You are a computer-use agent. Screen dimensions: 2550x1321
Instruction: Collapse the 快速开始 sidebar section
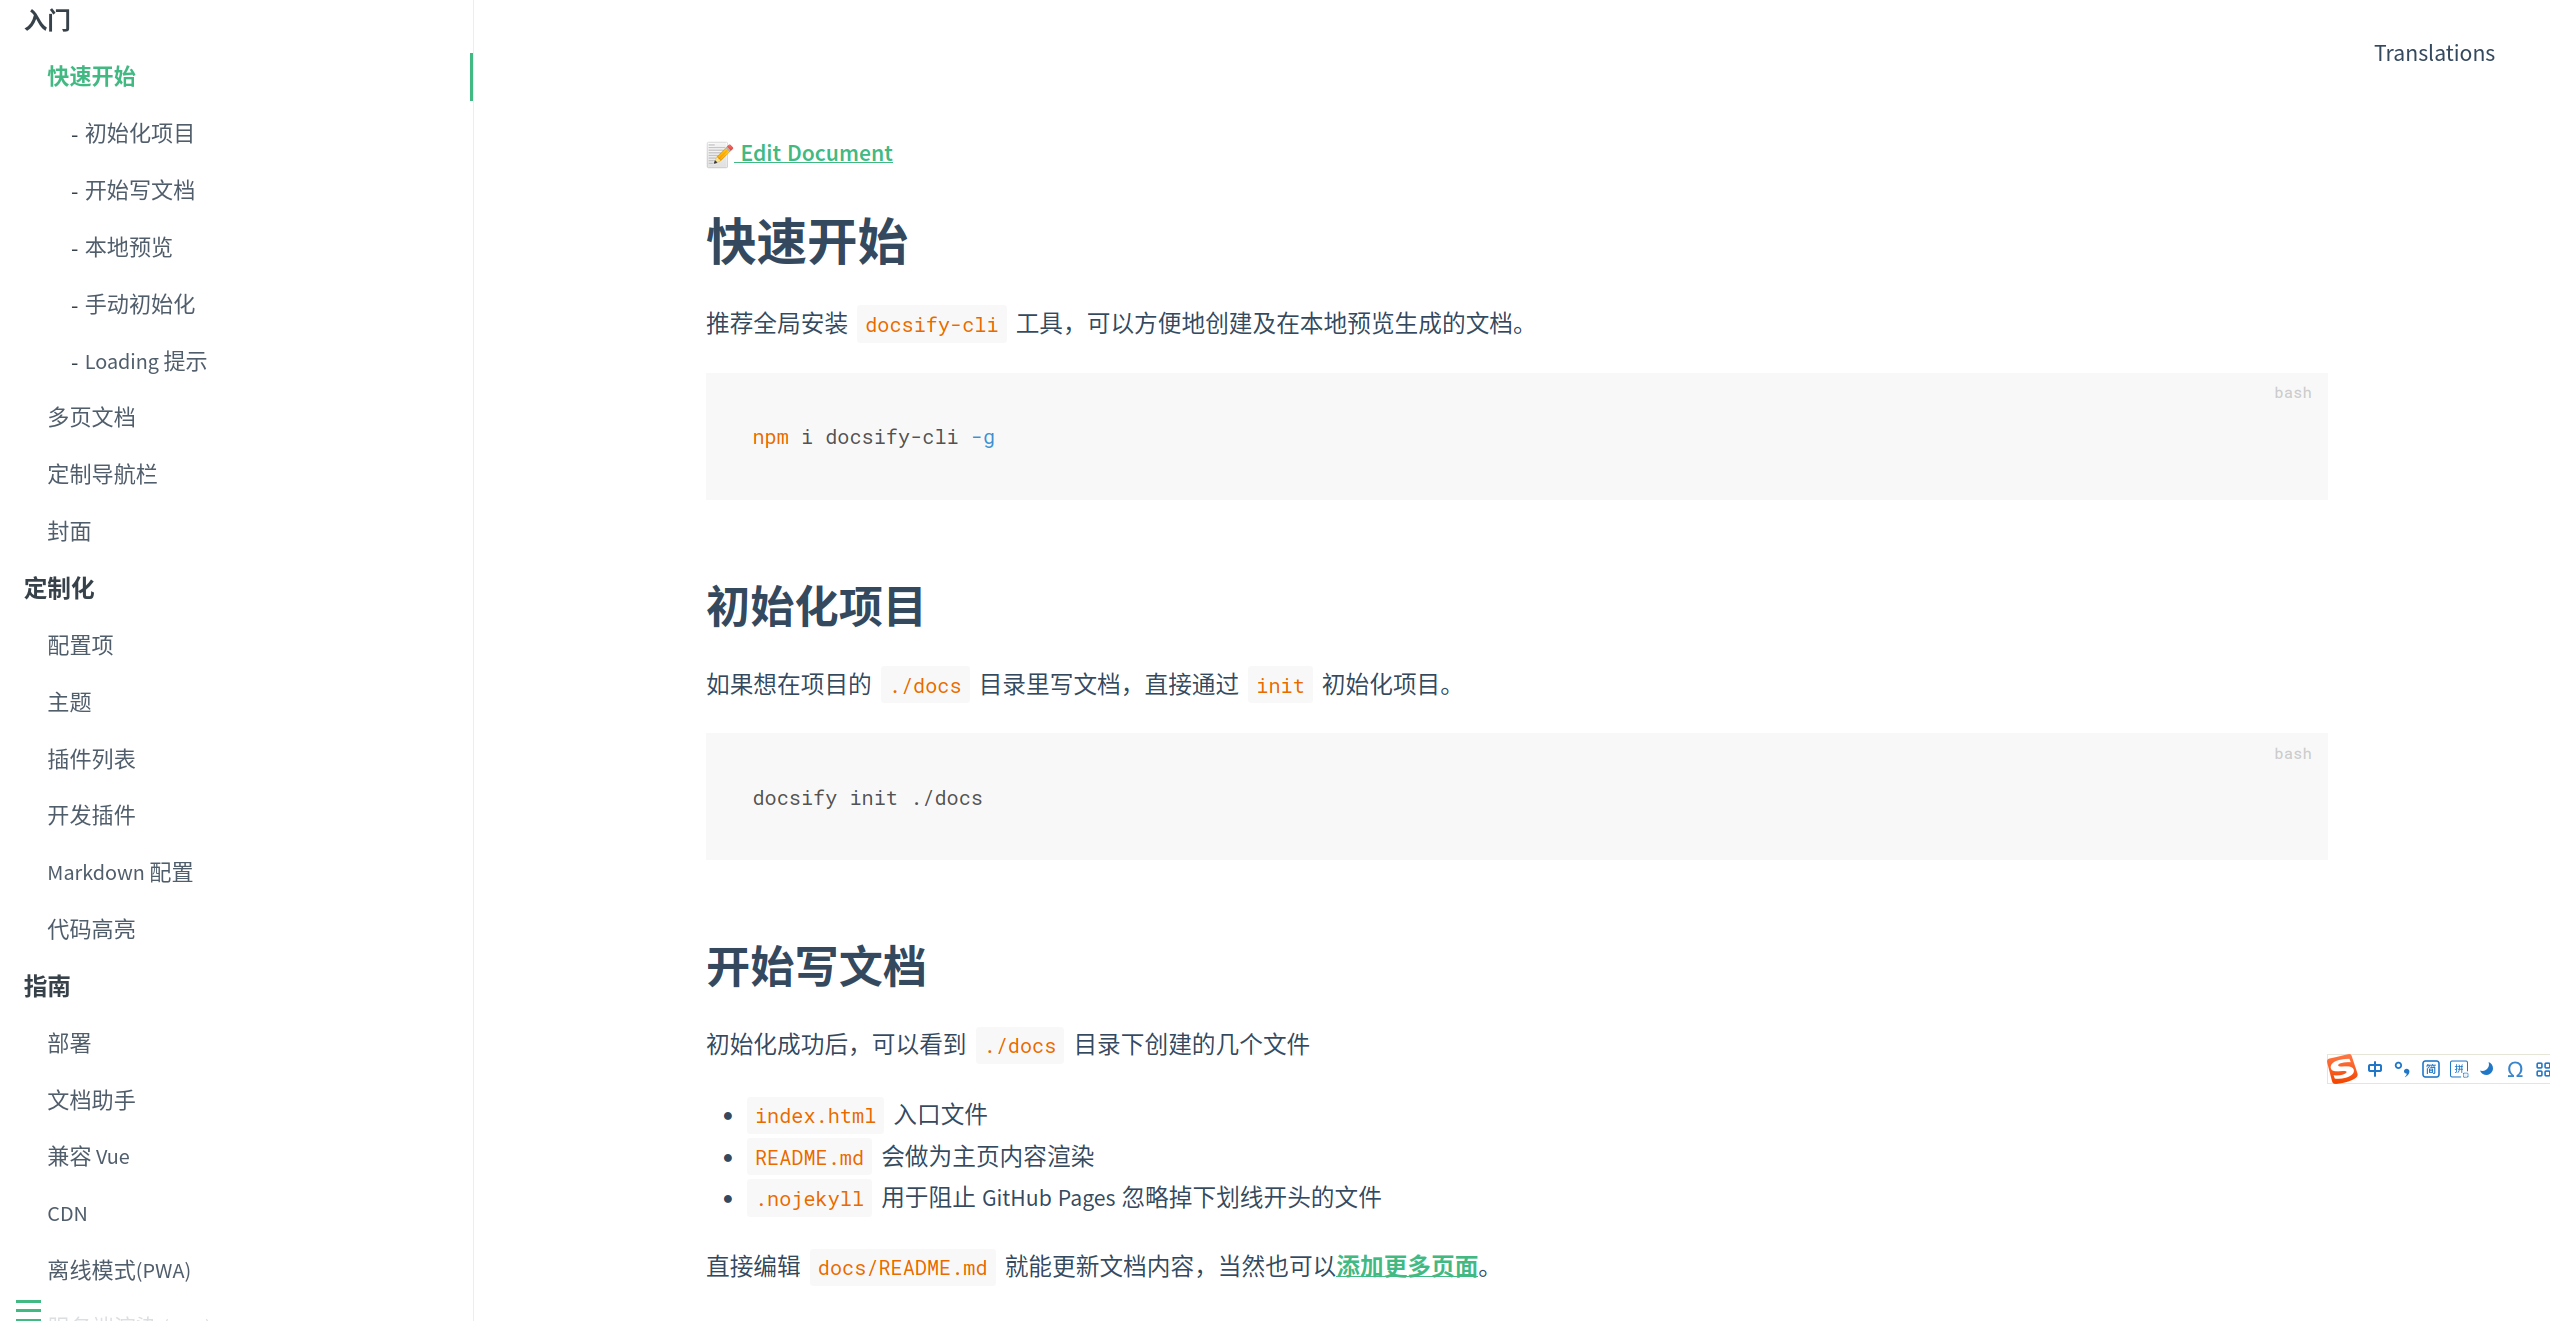tap(91, 77)
